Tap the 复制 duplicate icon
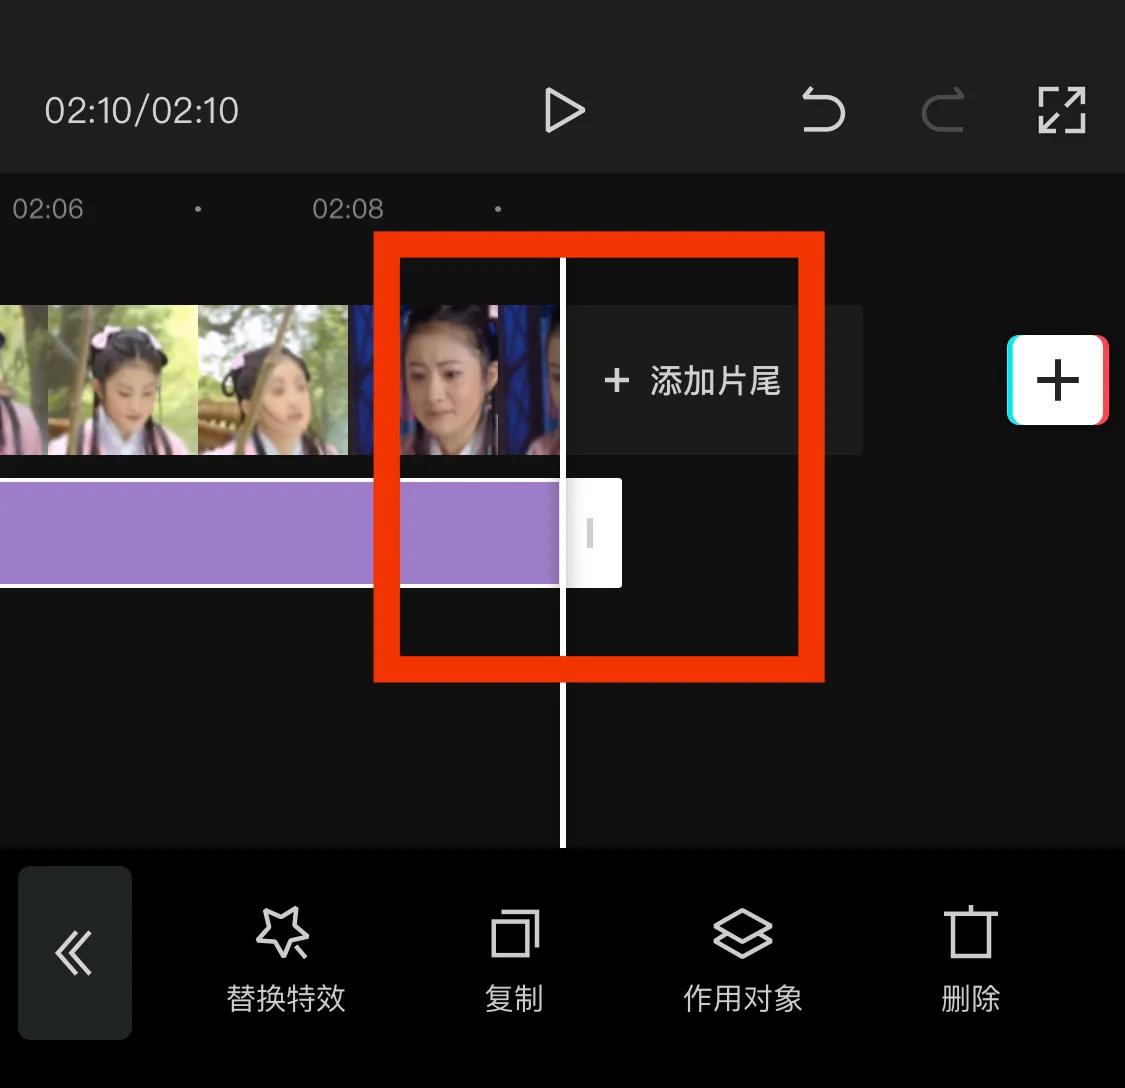Image resolution: width=1125 pixels, height=1088 pixels. 513,932
